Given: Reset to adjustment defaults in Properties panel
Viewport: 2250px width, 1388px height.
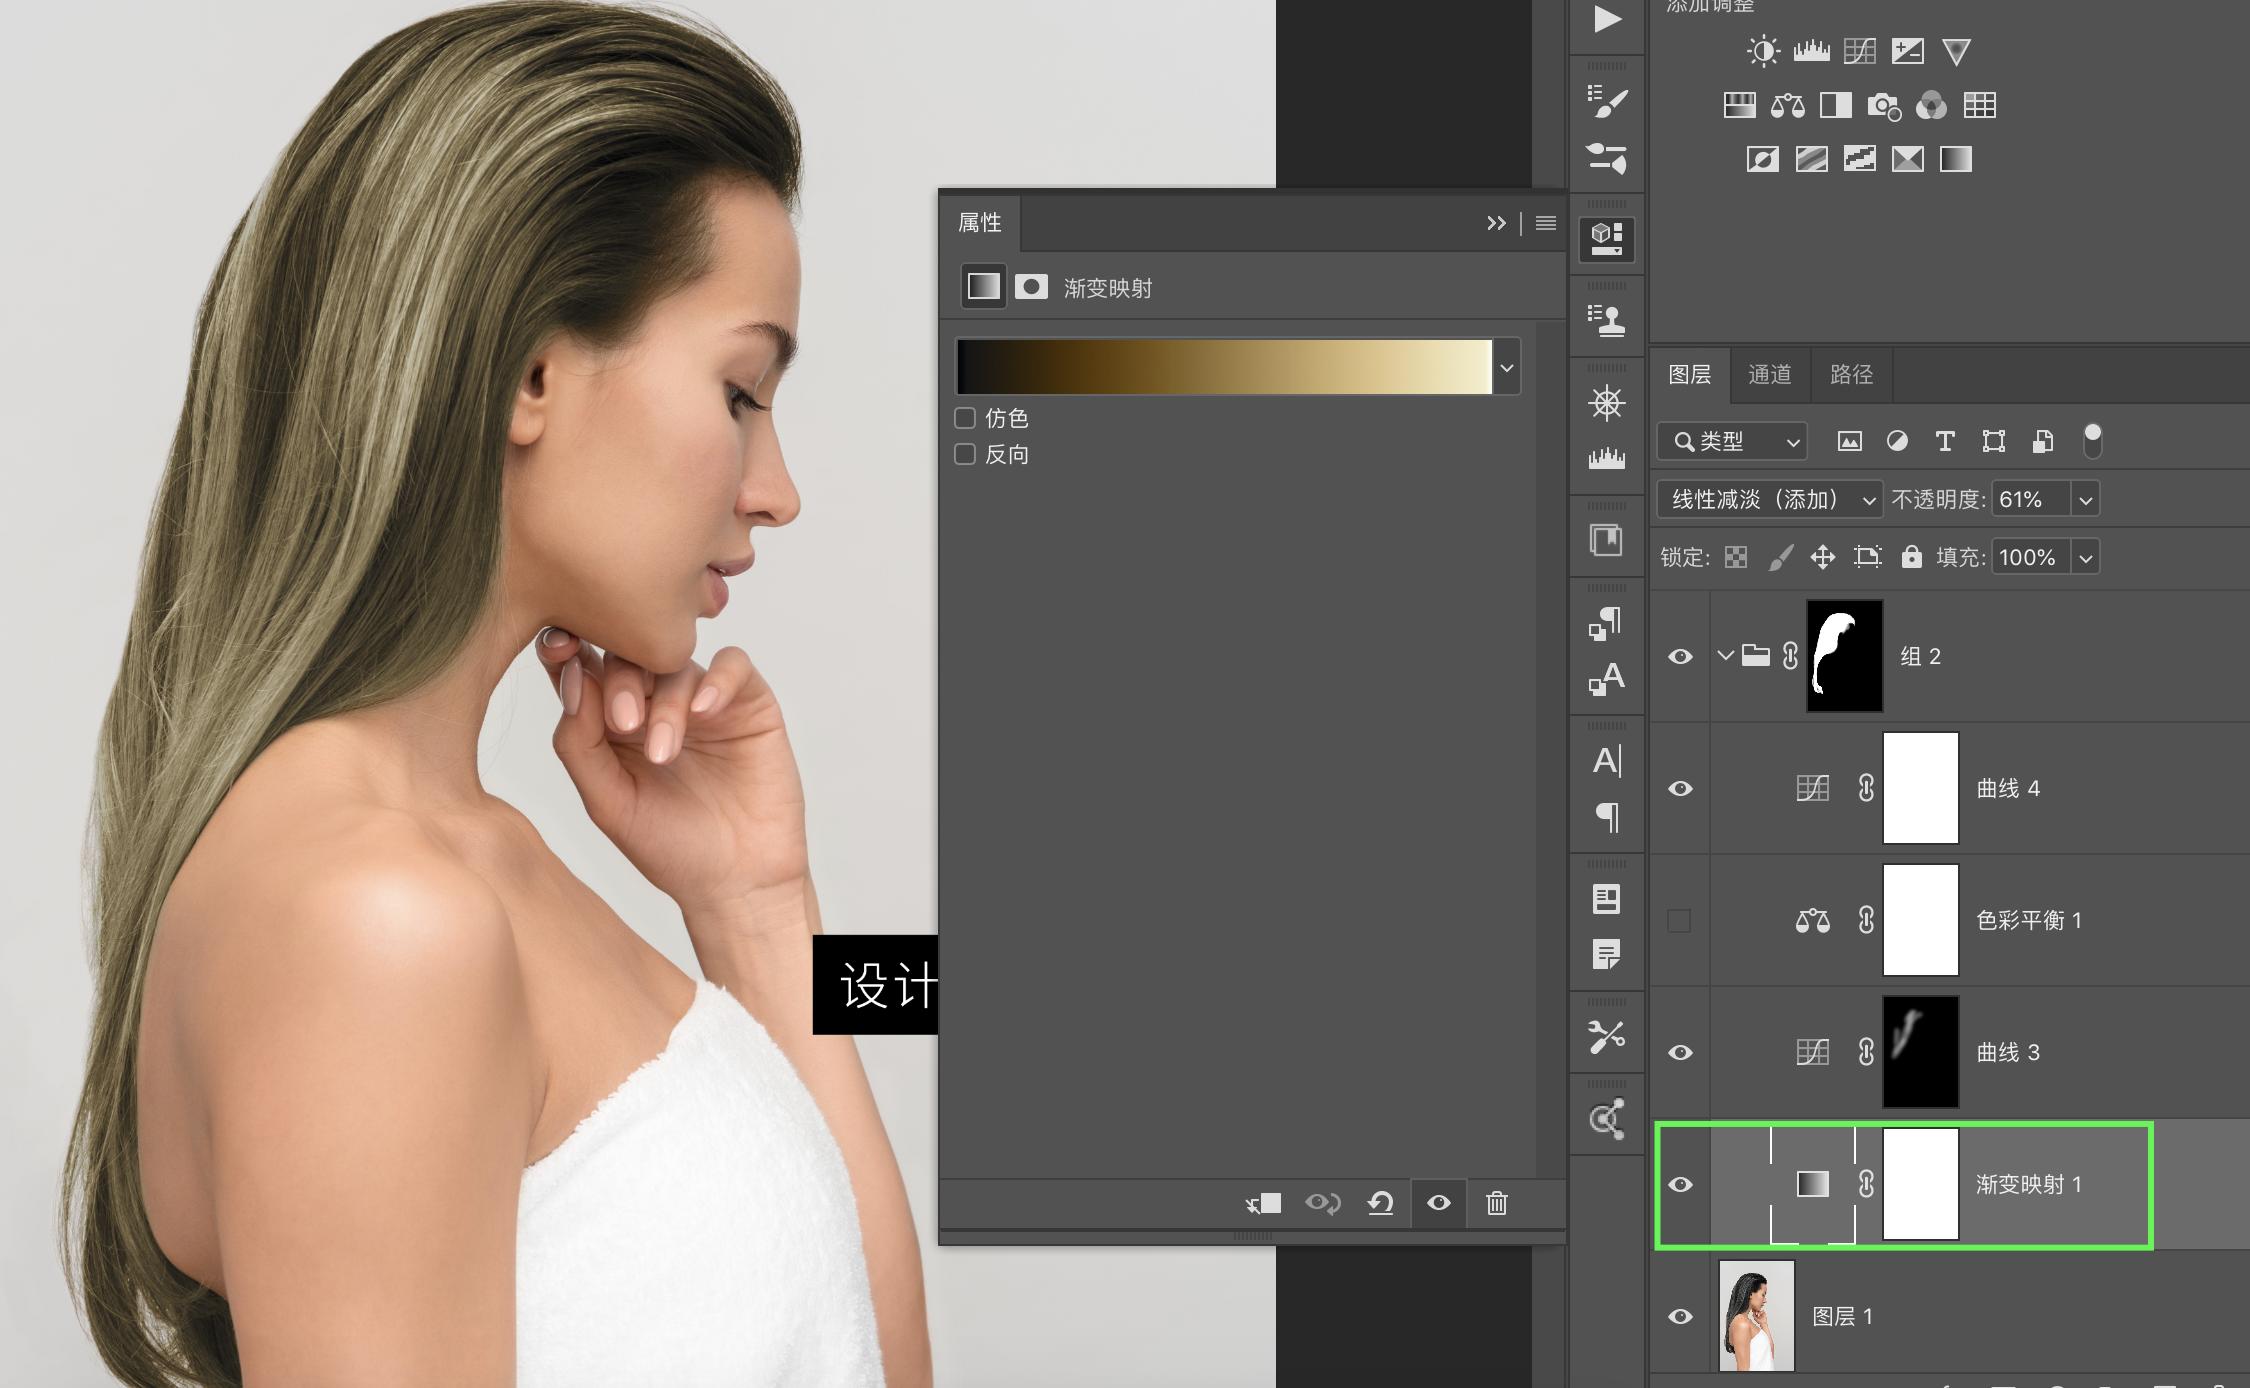Looking at the screenshot, I should tap(1380, 1203).
